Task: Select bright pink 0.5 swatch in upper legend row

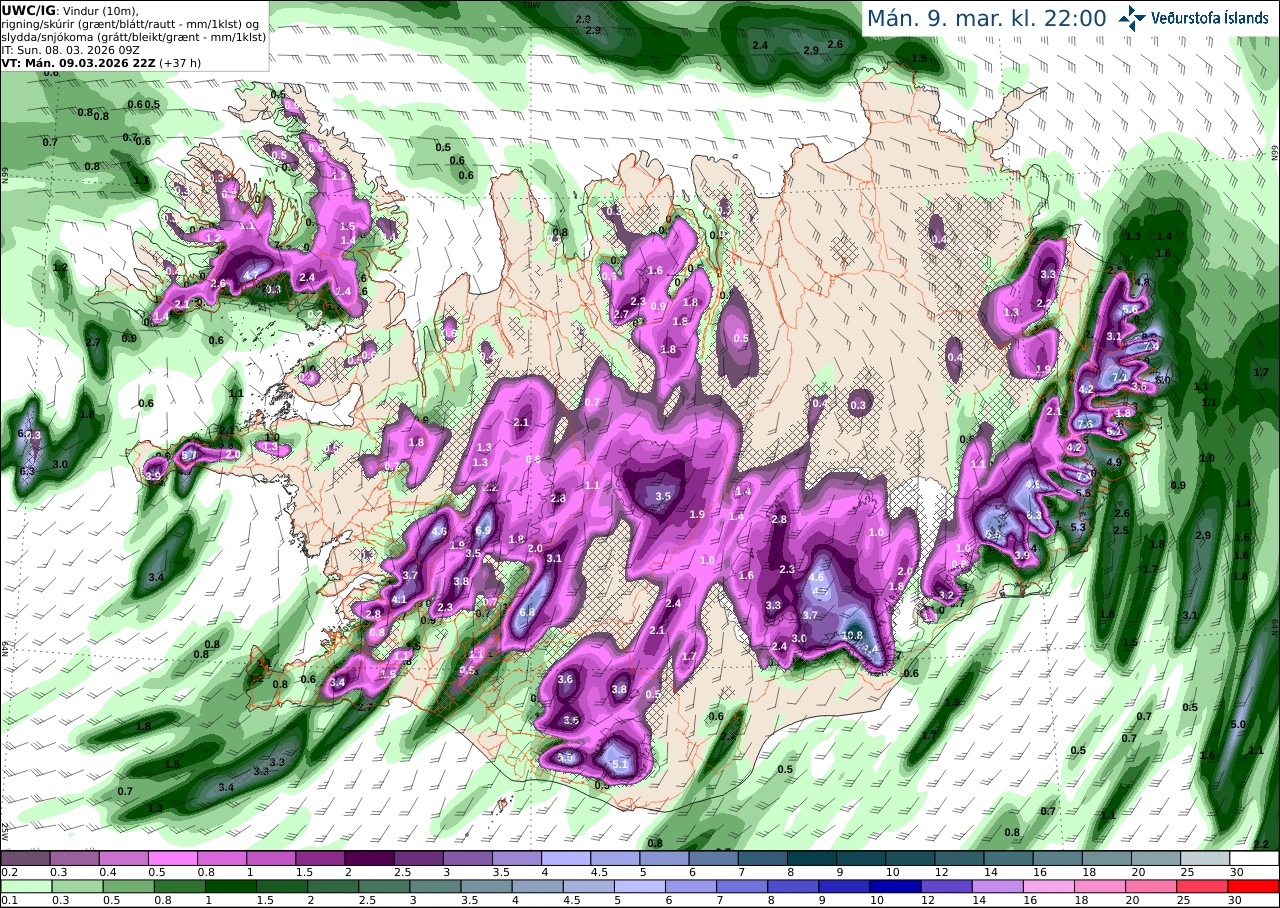Action: click(172, 858)
